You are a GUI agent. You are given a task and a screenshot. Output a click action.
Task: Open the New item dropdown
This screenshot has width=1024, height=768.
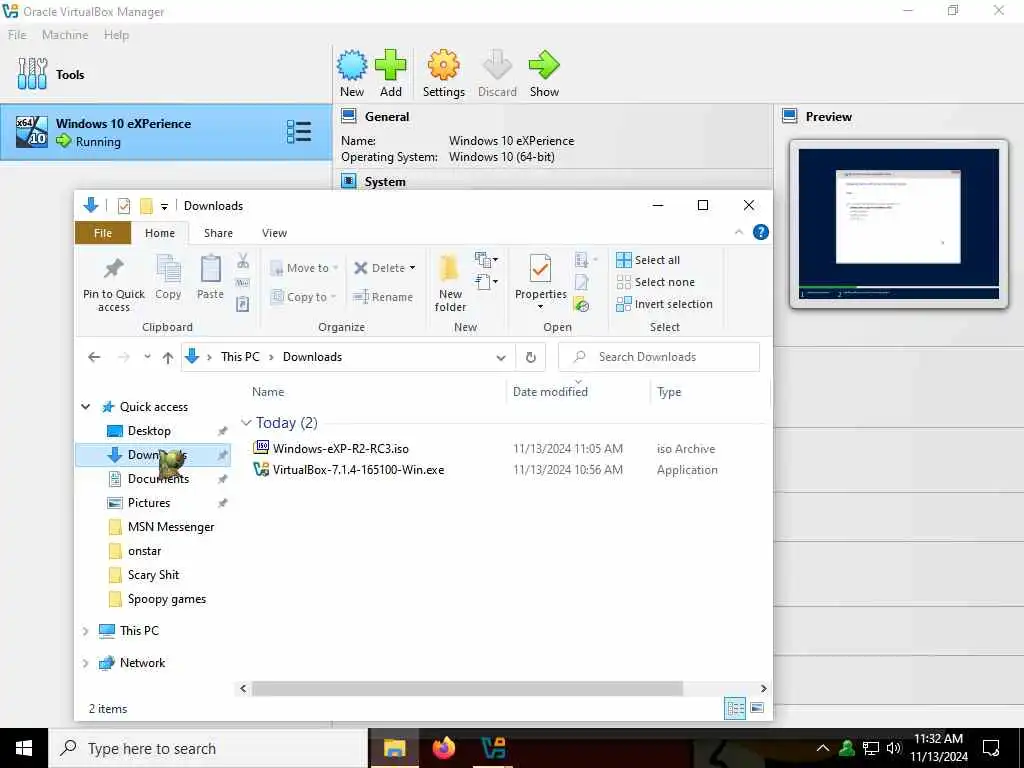click(x=487, y=260)
